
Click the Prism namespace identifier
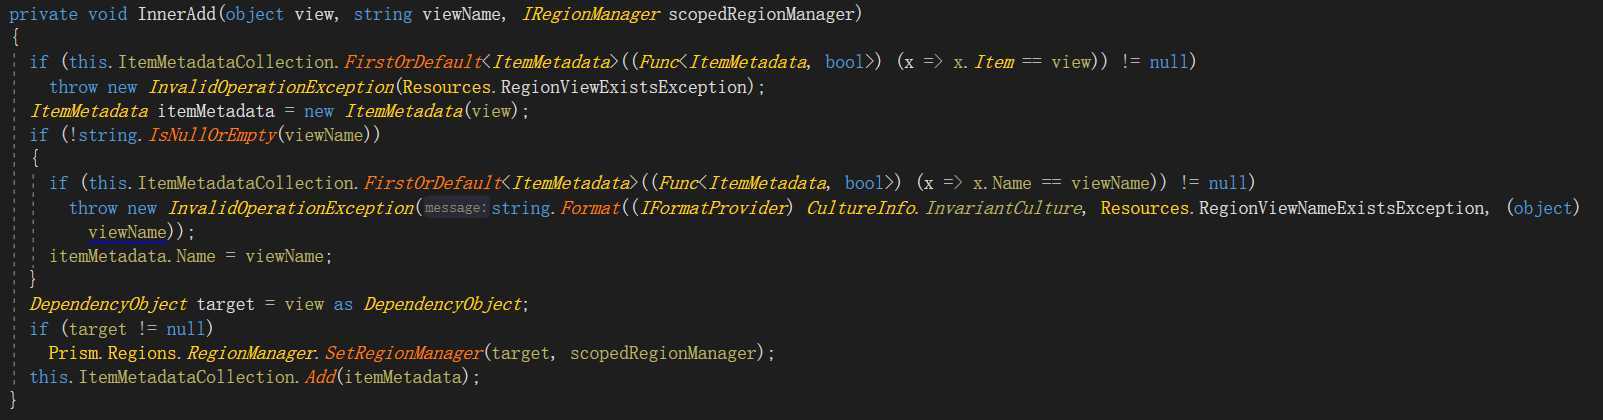pos(74,353)
